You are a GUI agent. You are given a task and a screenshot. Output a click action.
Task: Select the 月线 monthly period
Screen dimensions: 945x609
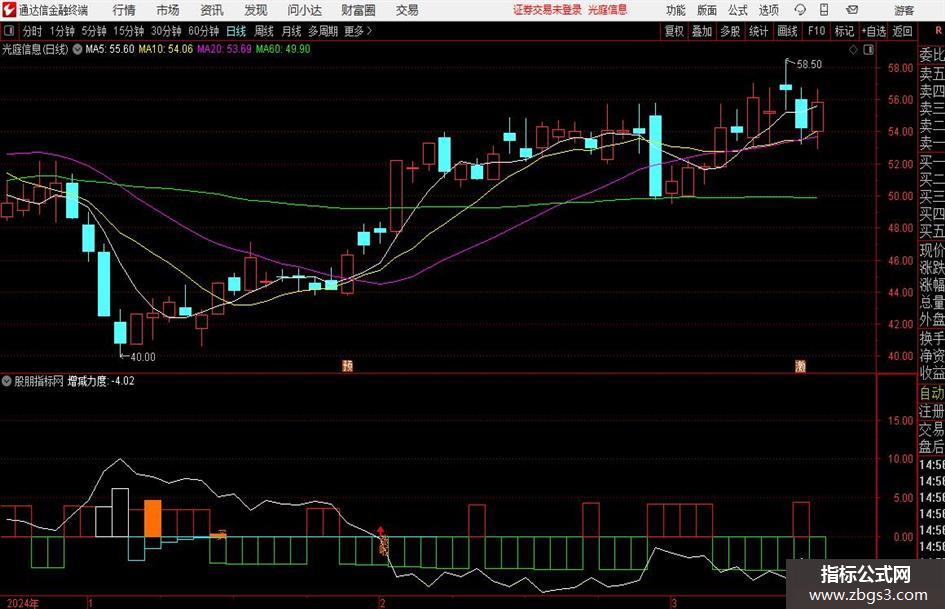tap(291, 31)
